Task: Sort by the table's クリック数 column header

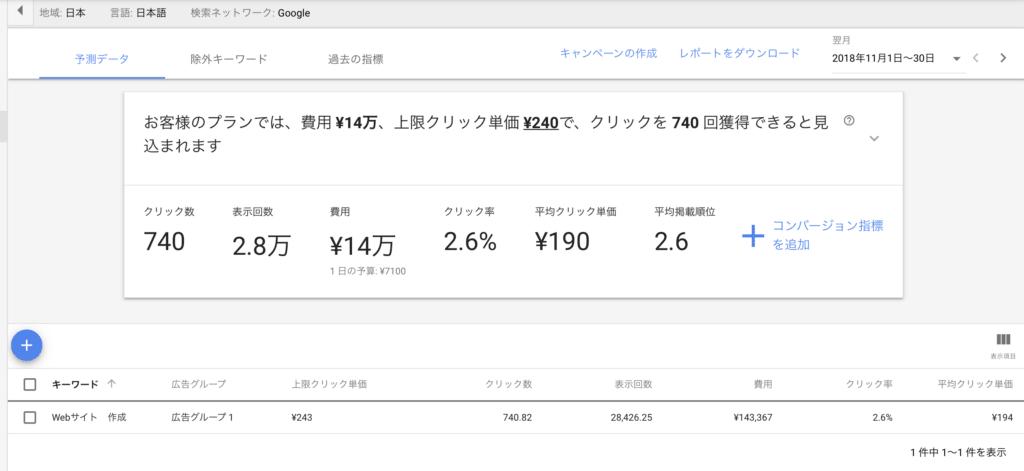Action: coord(509,384)
